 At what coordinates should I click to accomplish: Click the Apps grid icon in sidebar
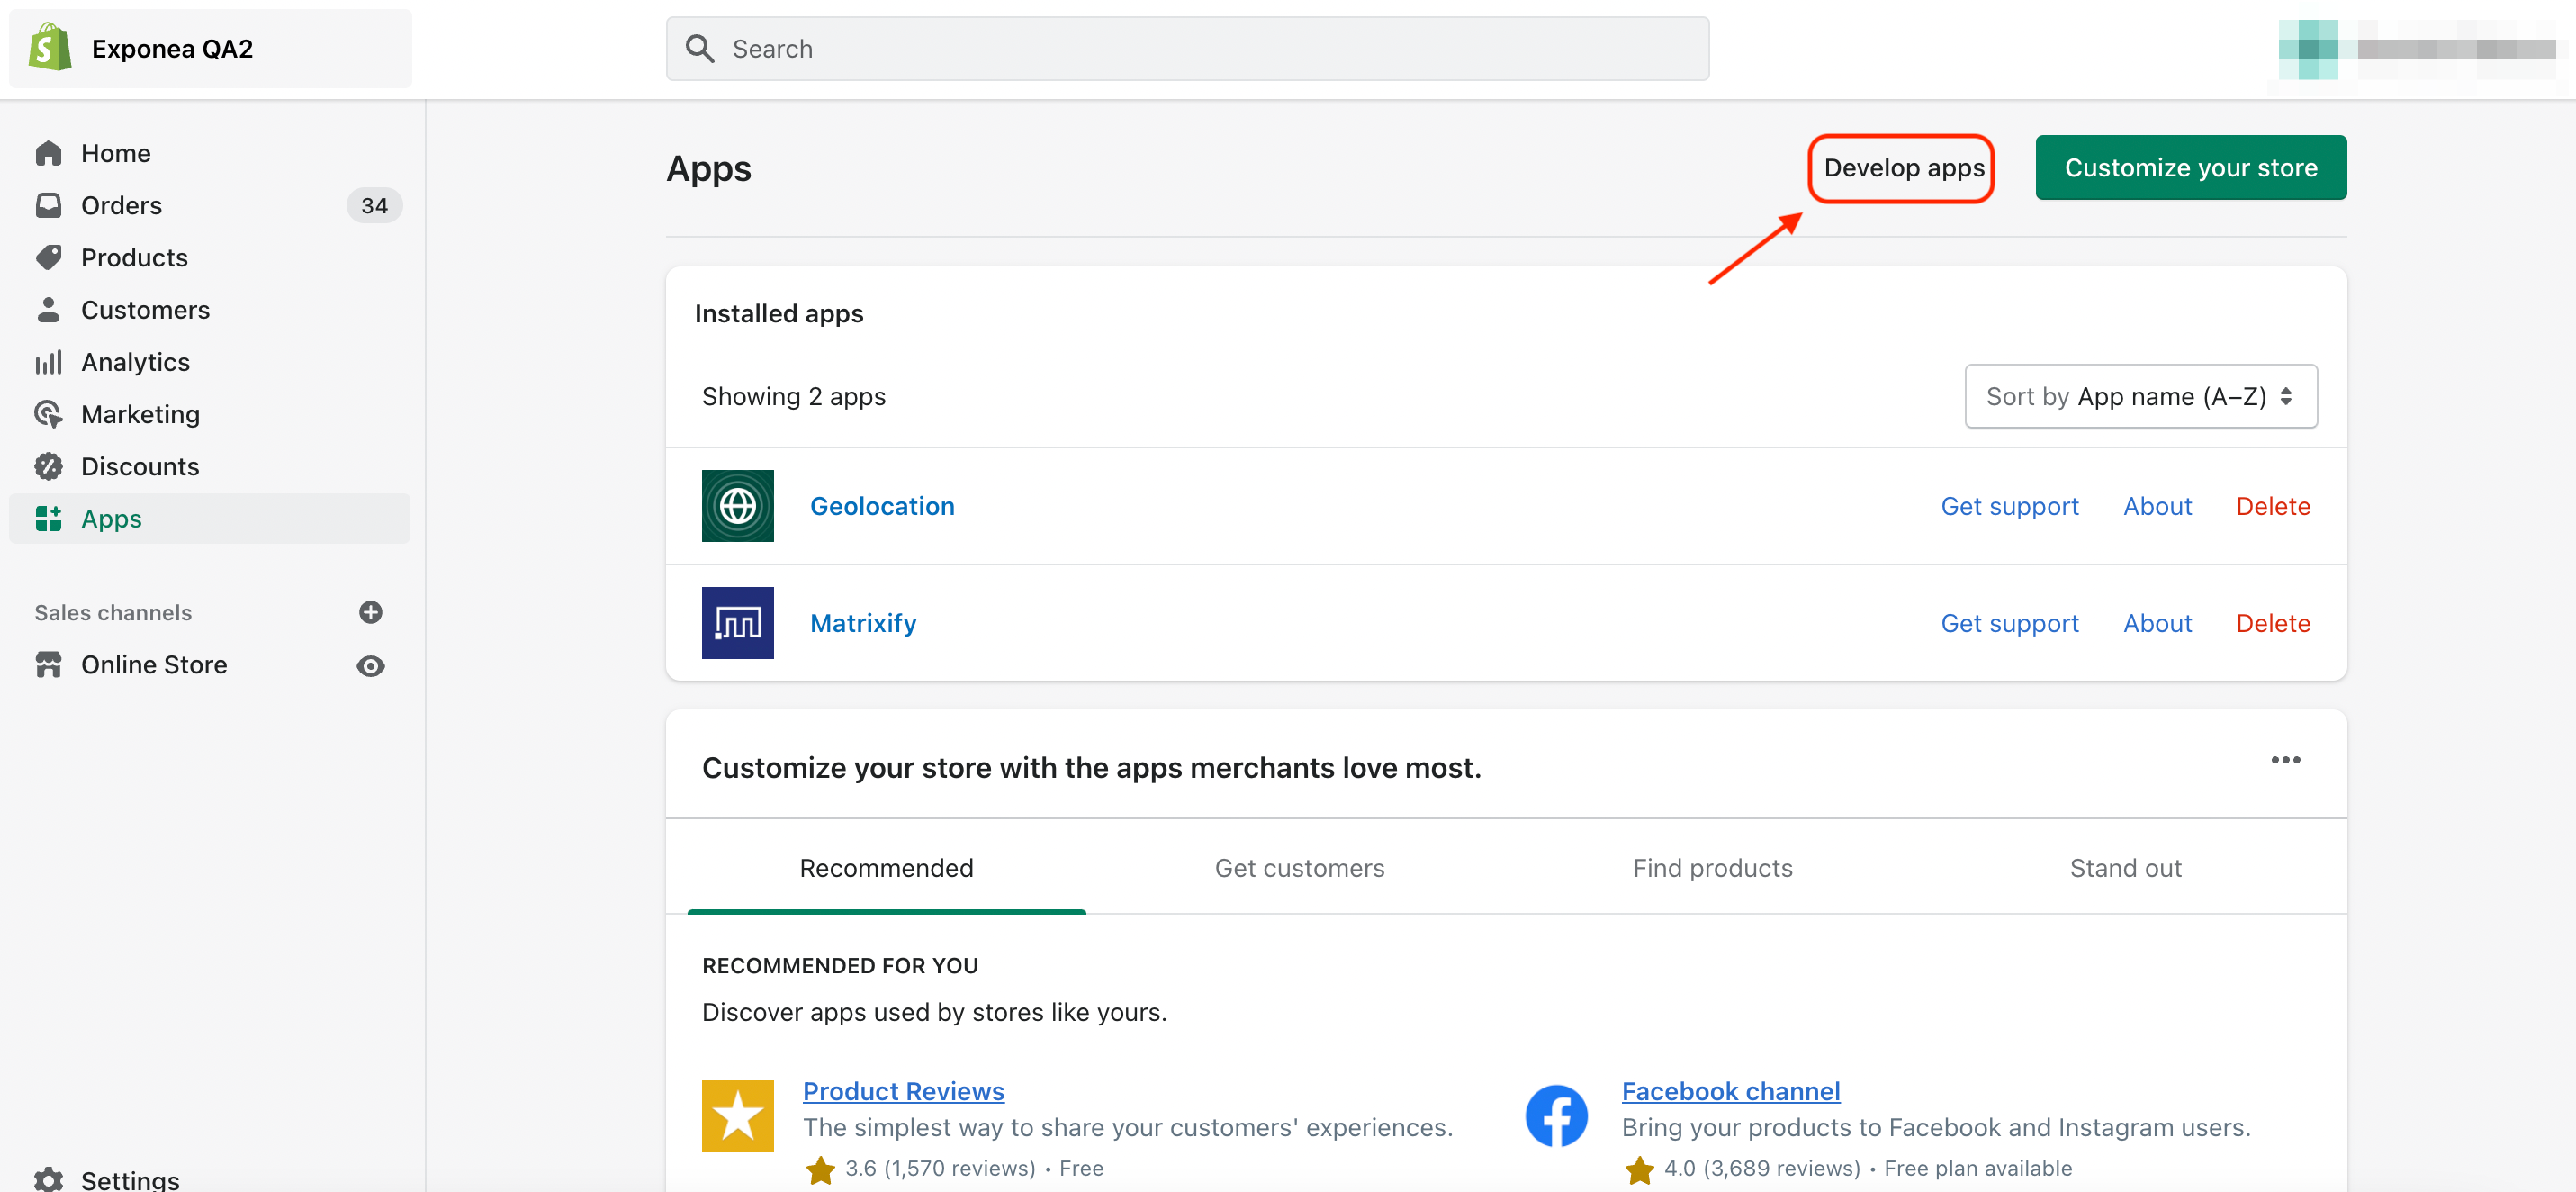48,518
